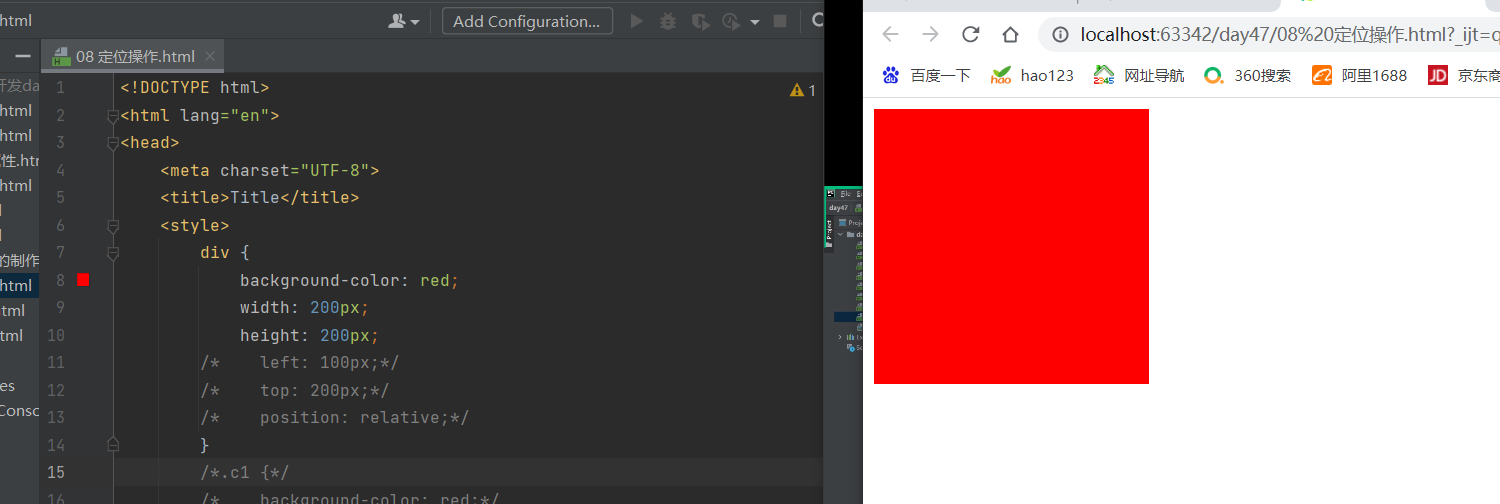The width and height of the screenshot is (1500, 504).
Task: Open the Code With Me user dropdown
Action: click(404, 21)
